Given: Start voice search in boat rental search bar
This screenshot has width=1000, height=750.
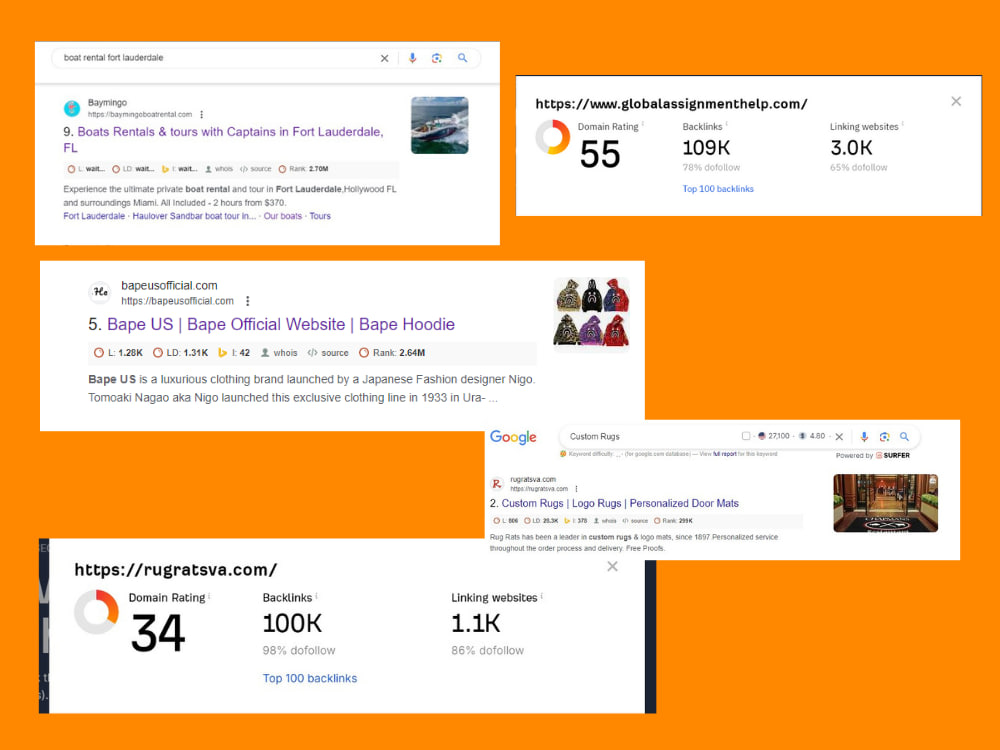Looking at the screenshot, I should 413,58.
